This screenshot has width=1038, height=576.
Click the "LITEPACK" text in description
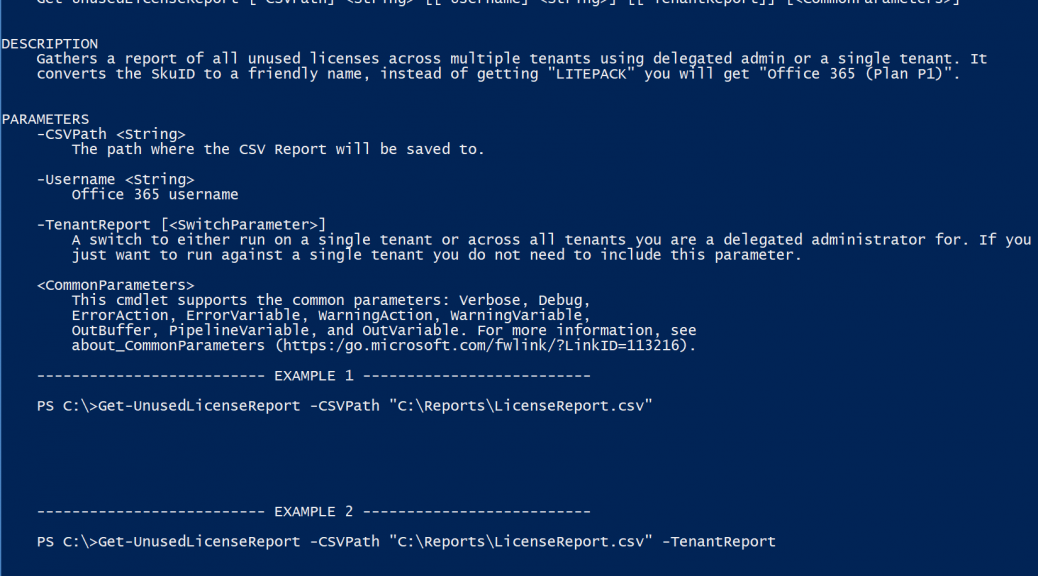click(x=590, y=74)
